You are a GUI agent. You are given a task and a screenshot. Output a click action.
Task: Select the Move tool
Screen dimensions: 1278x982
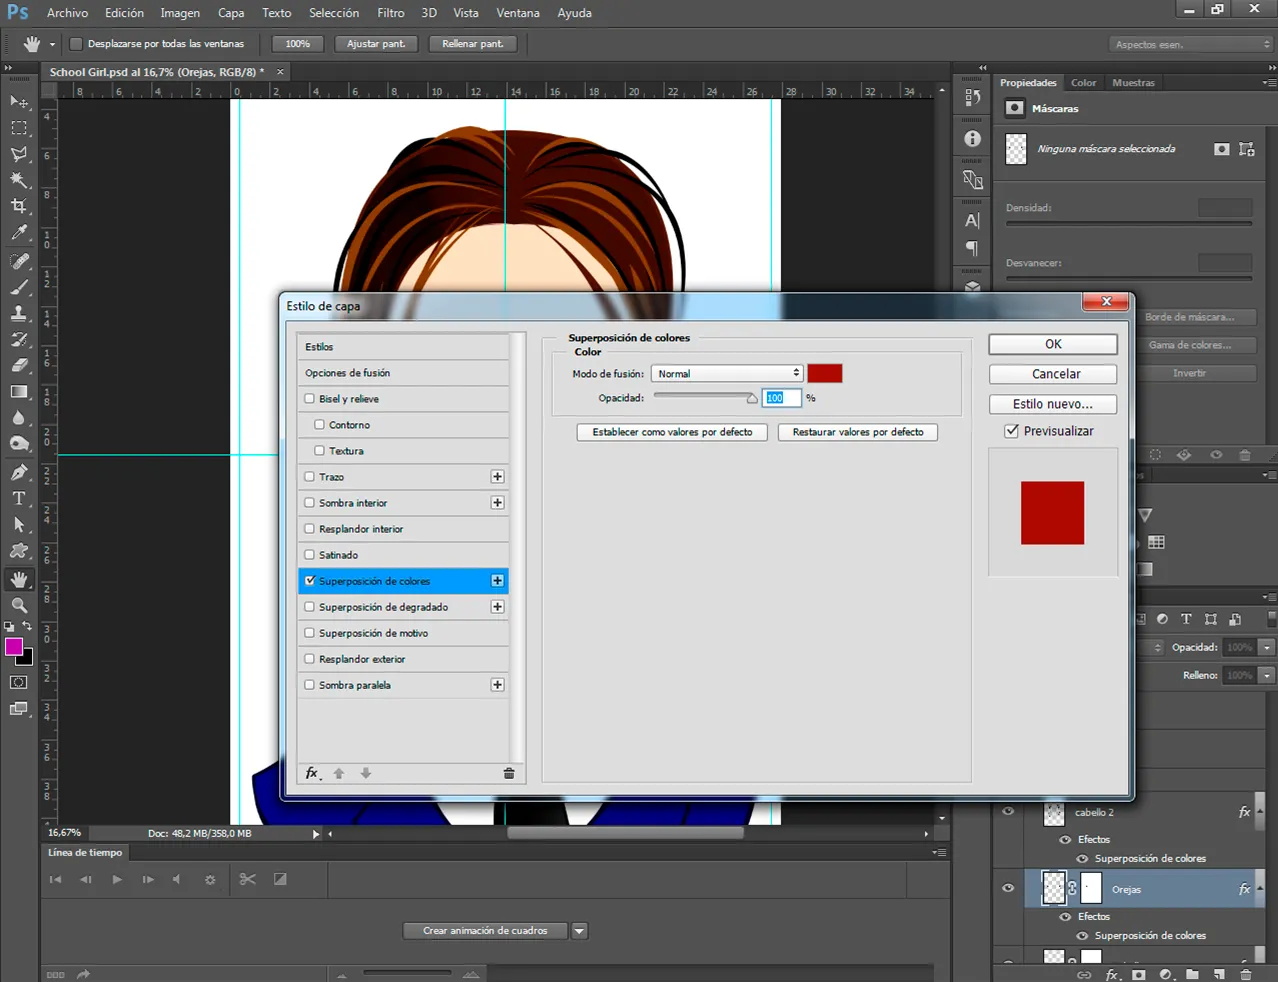pos(19,102)
